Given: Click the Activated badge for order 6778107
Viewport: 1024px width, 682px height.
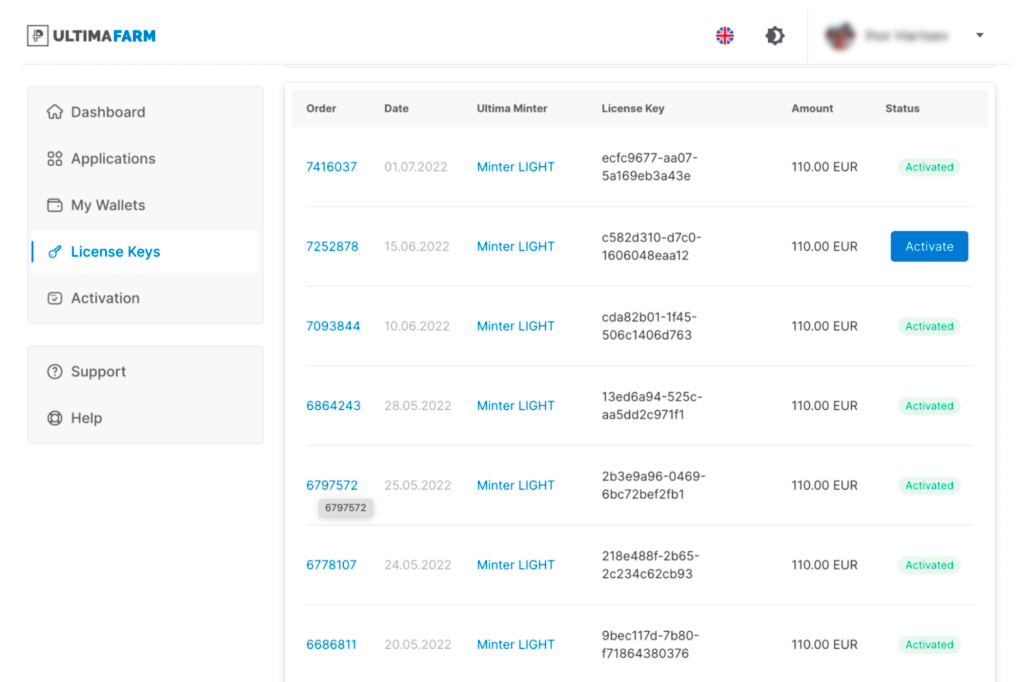Looking at the screenshot, I should 929,566.
